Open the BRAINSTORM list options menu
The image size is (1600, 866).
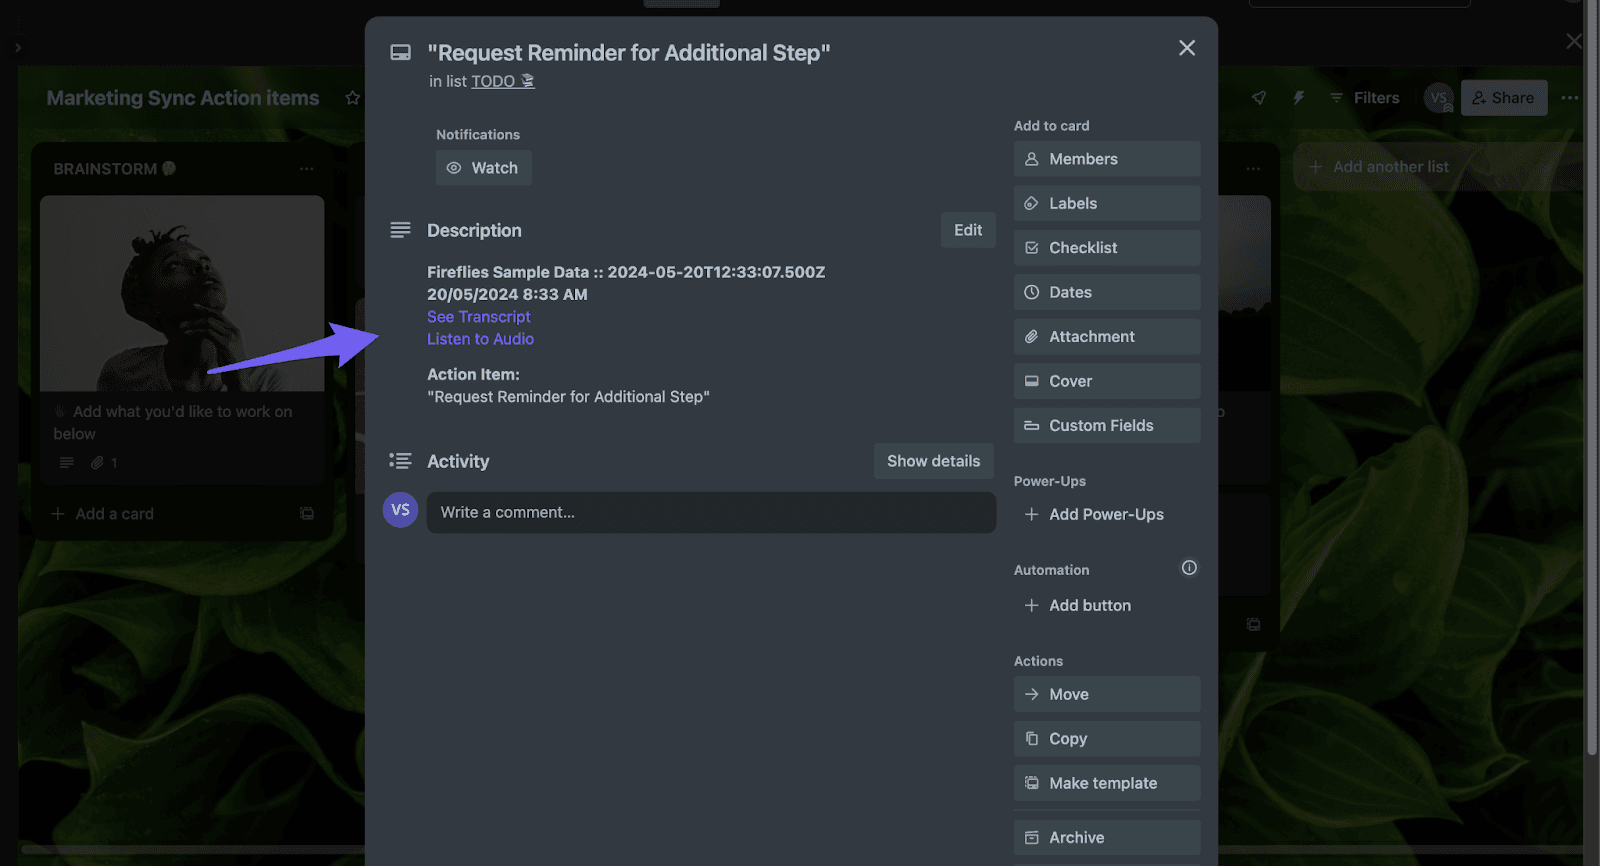[x=306, y=169]
